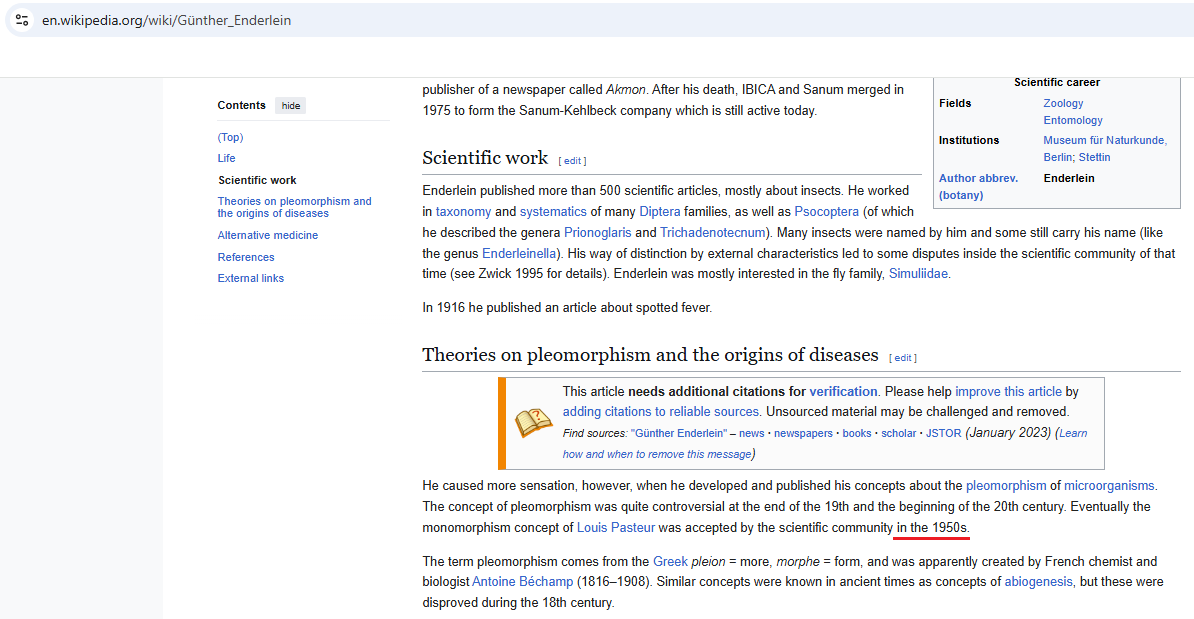Open the Greek language link
Viewport: 1194px width, 619px height.
click(x=670, y=562)
